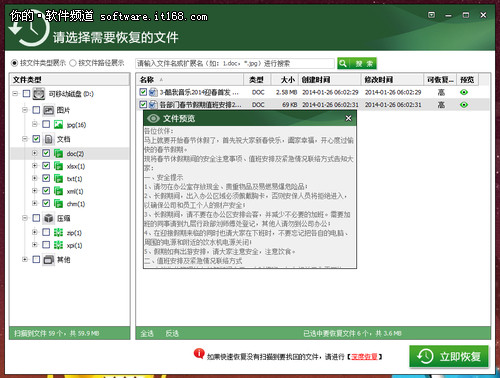Collapse the documents tree node

pos(25,139)
